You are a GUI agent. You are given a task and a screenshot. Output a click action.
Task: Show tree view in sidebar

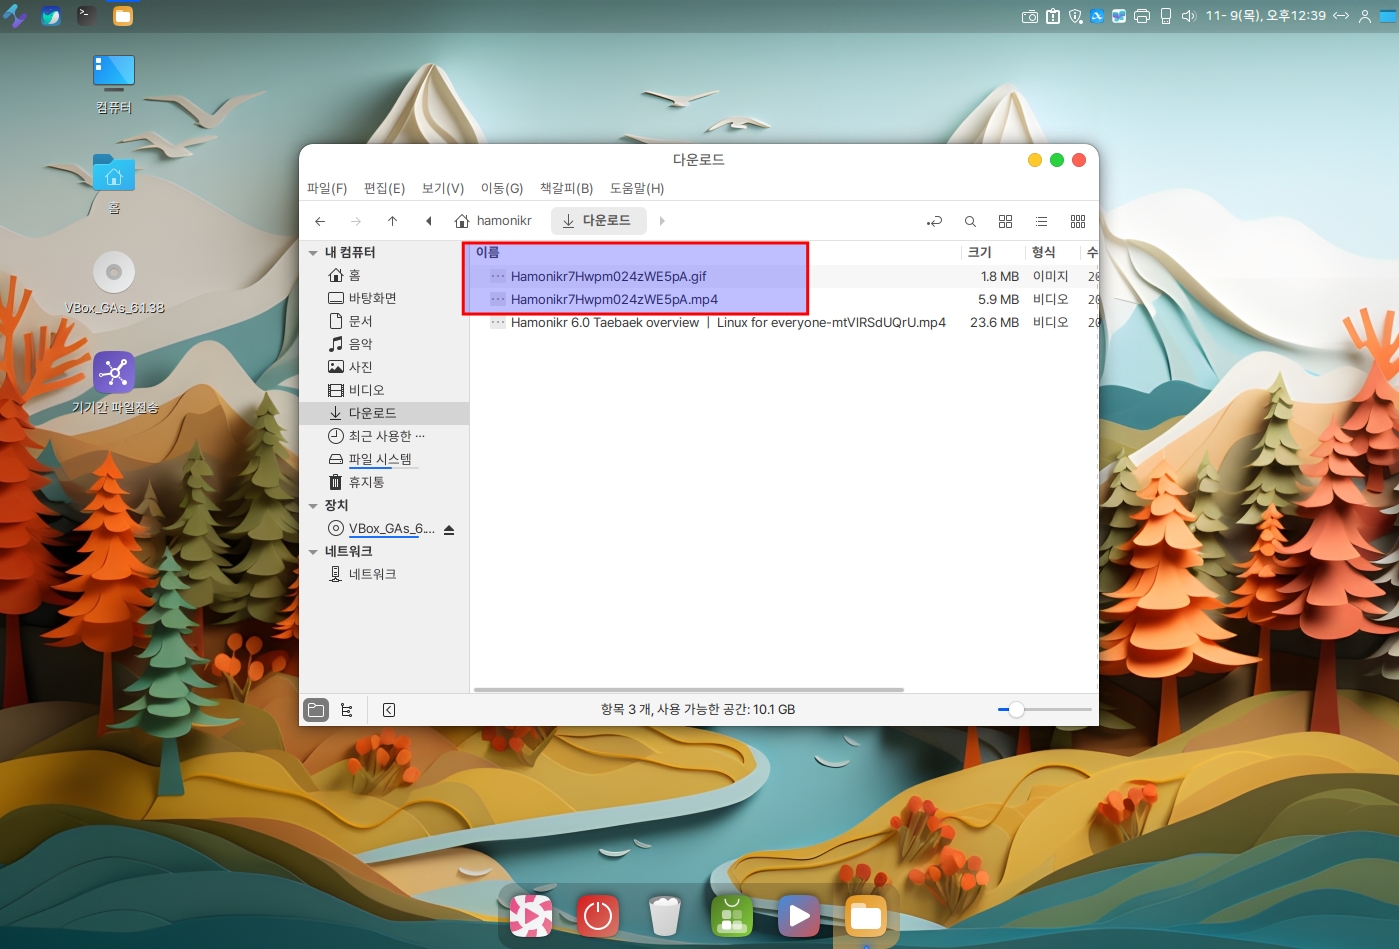pos(347,710)
